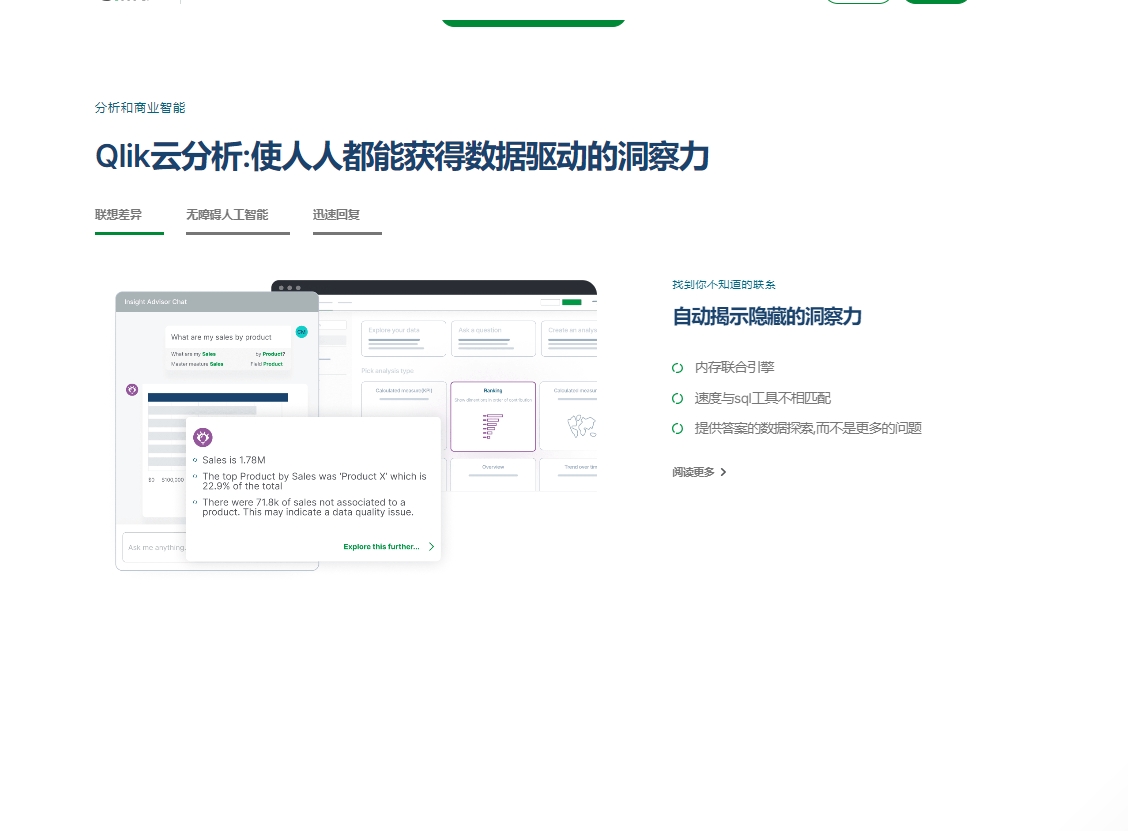Viewport: 1128px width, 831px height.
Task: Select the 迅速回复 tab
Action: (347, 215)
